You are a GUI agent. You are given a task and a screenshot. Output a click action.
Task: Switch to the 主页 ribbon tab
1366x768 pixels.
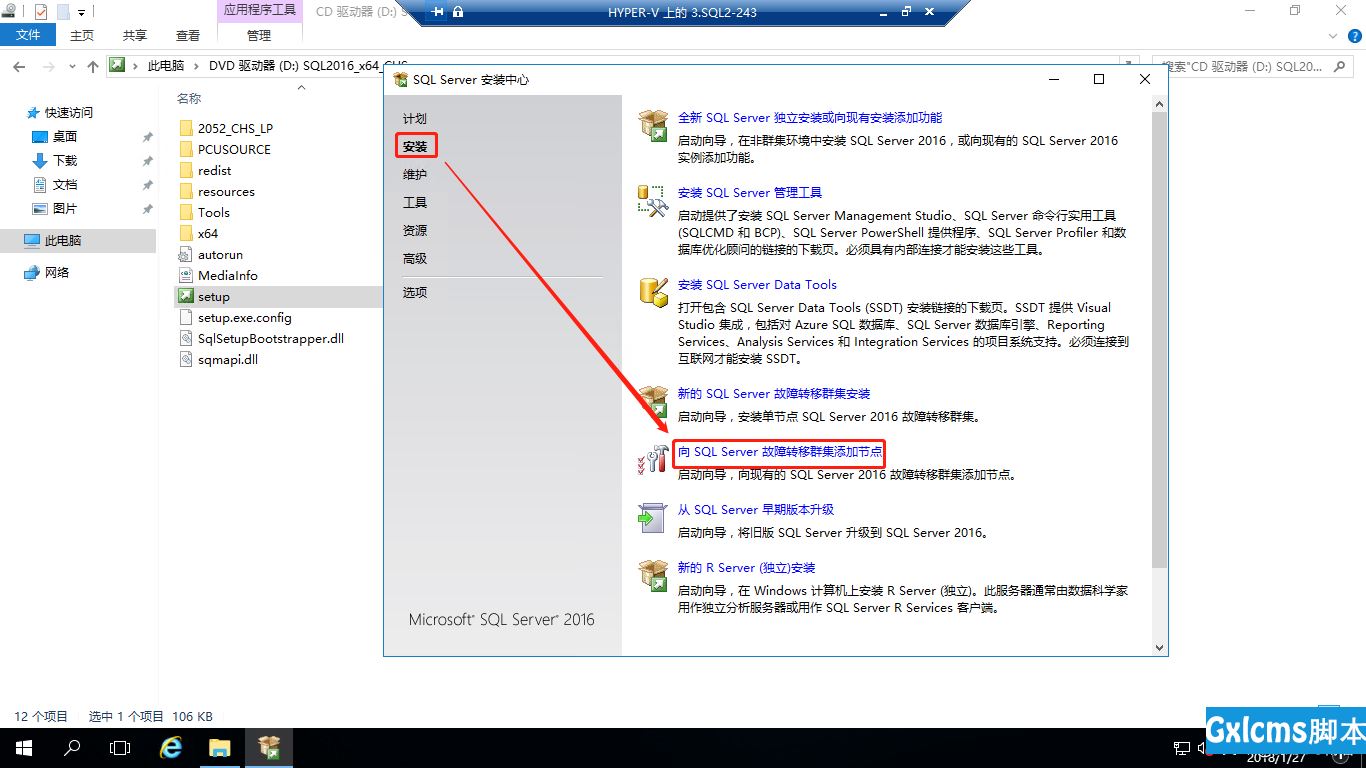(x=82, y=35)
